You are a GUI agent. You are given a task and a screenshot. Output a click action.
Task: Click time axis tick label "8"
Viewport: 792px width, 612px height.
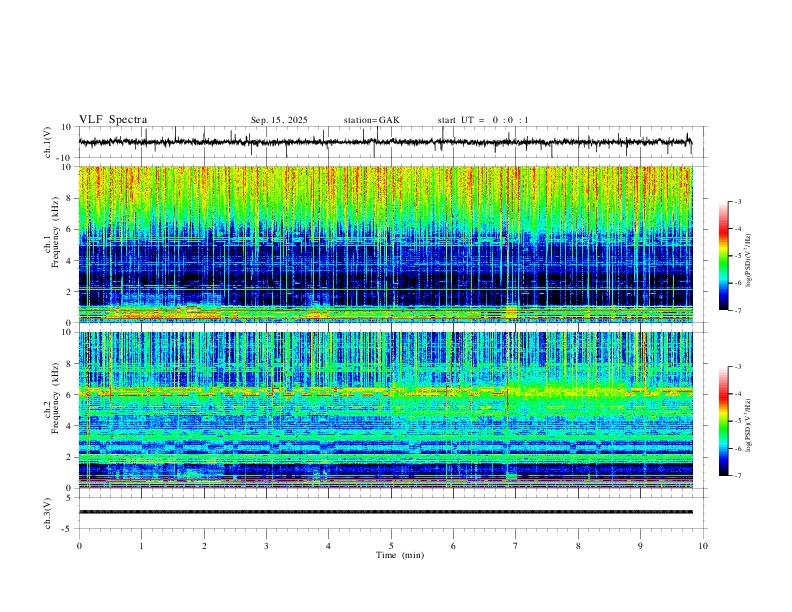(578, 546)
